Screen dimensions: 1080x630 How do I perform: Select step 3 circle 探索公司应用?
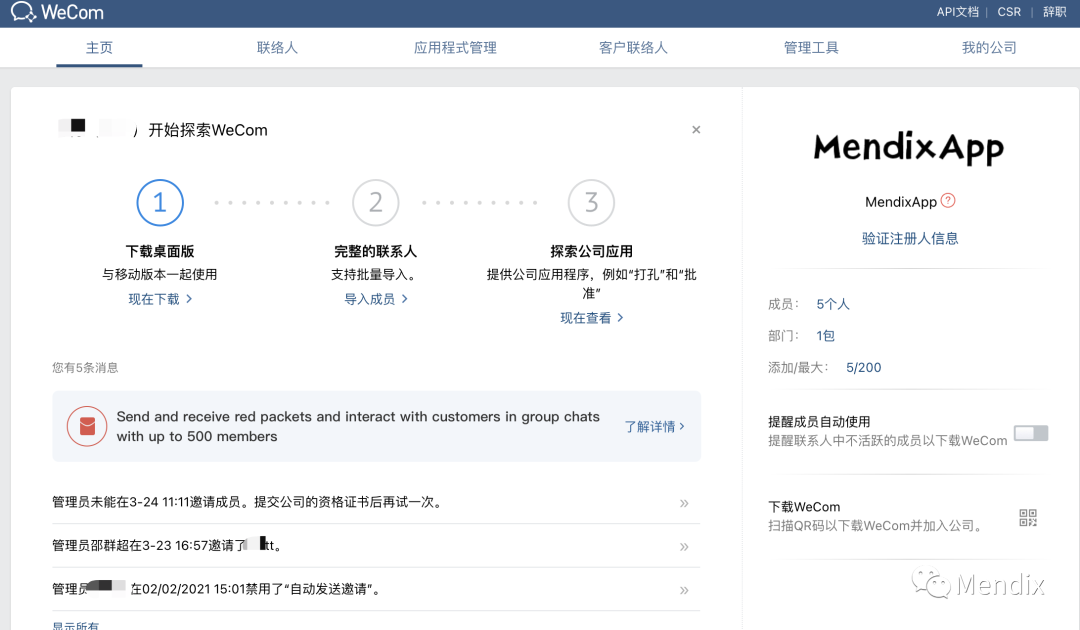(x=592, y=202)
